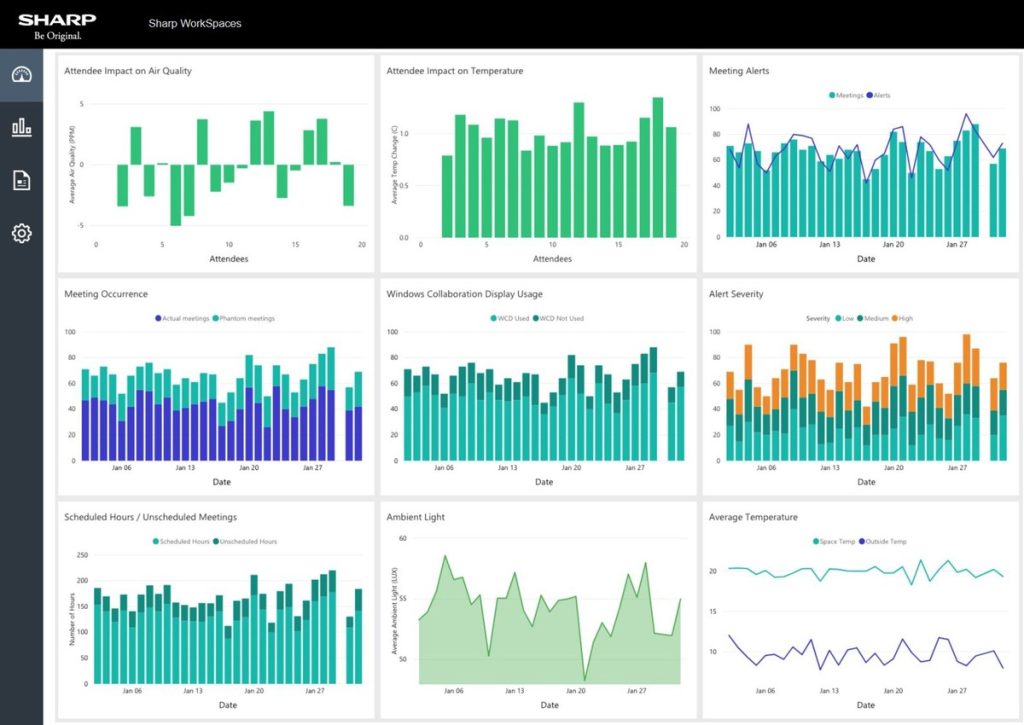This screenshot has height=725, width=1024.
Task: Open the settings gear in the sidebar
Action: (20, 232)
